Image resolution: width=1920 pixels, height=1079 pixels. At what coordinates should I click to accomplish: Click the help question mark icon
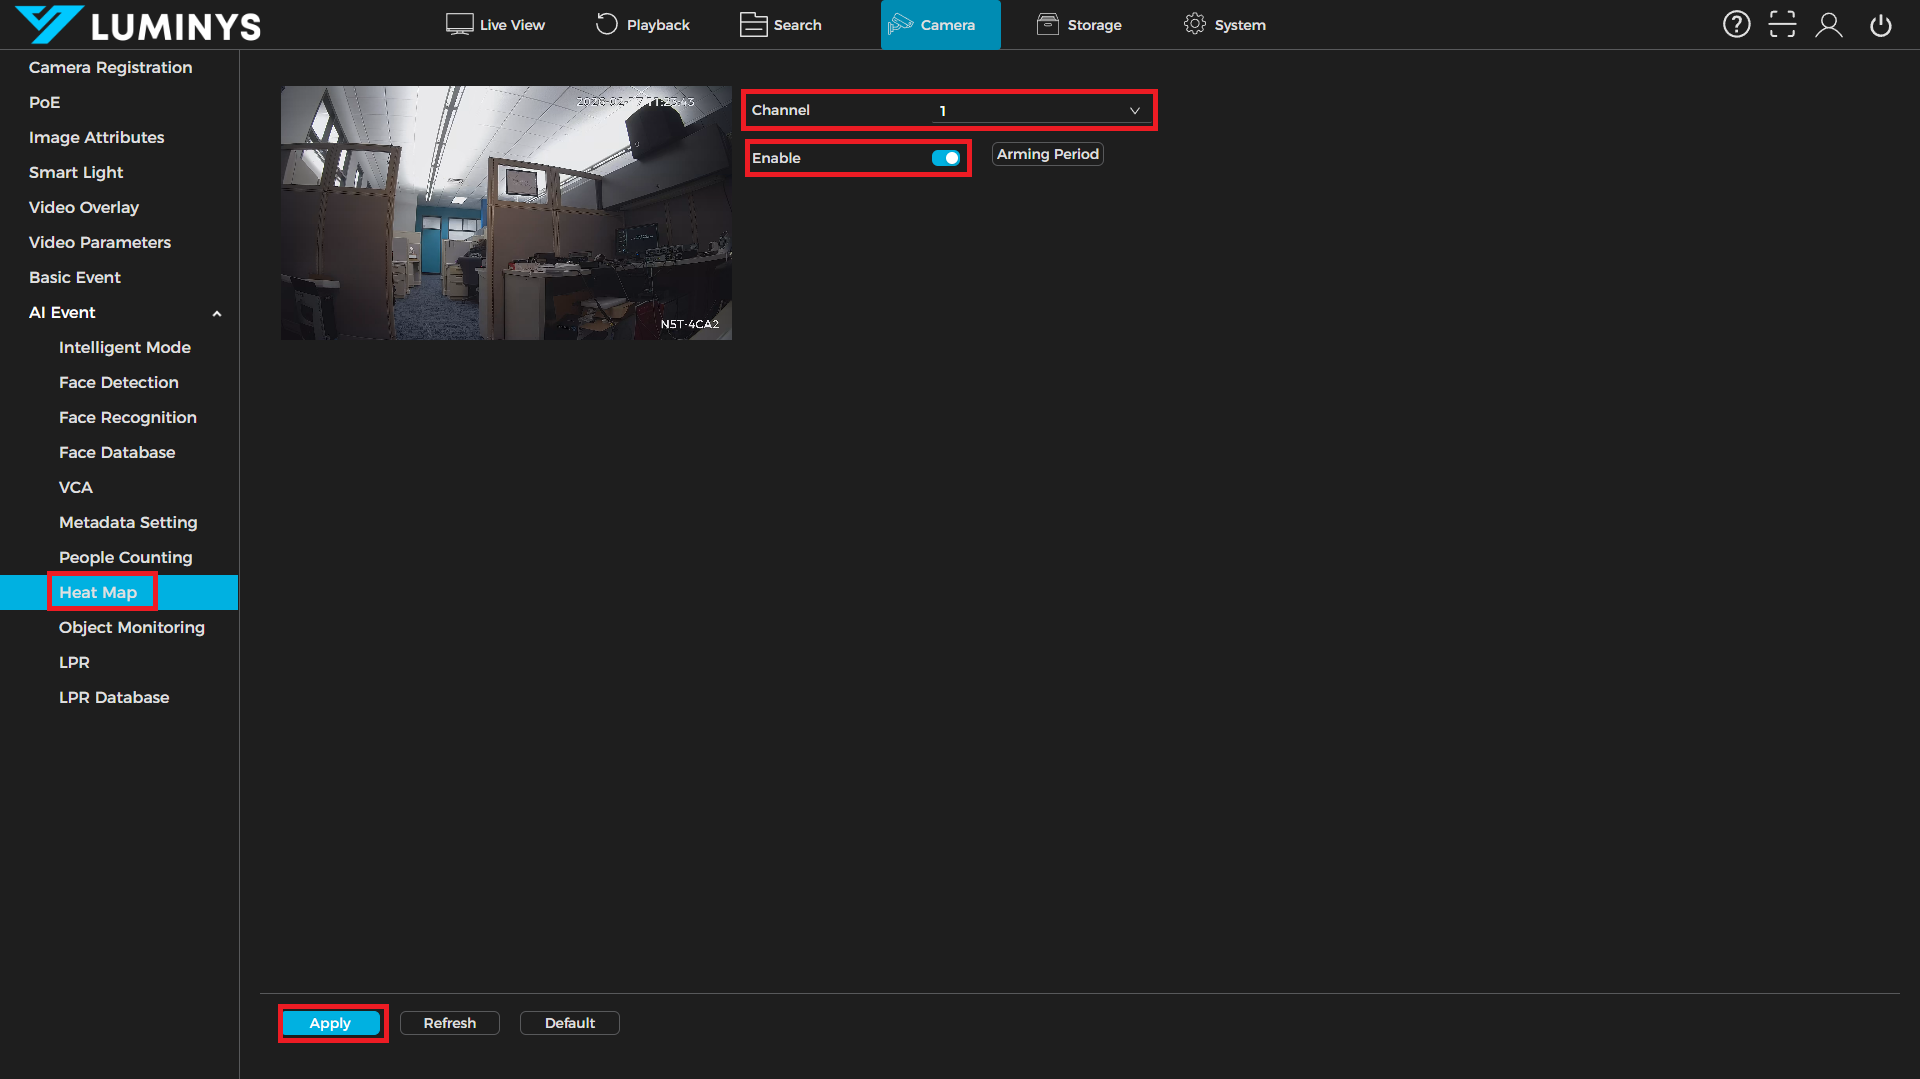pos(1736,24)
